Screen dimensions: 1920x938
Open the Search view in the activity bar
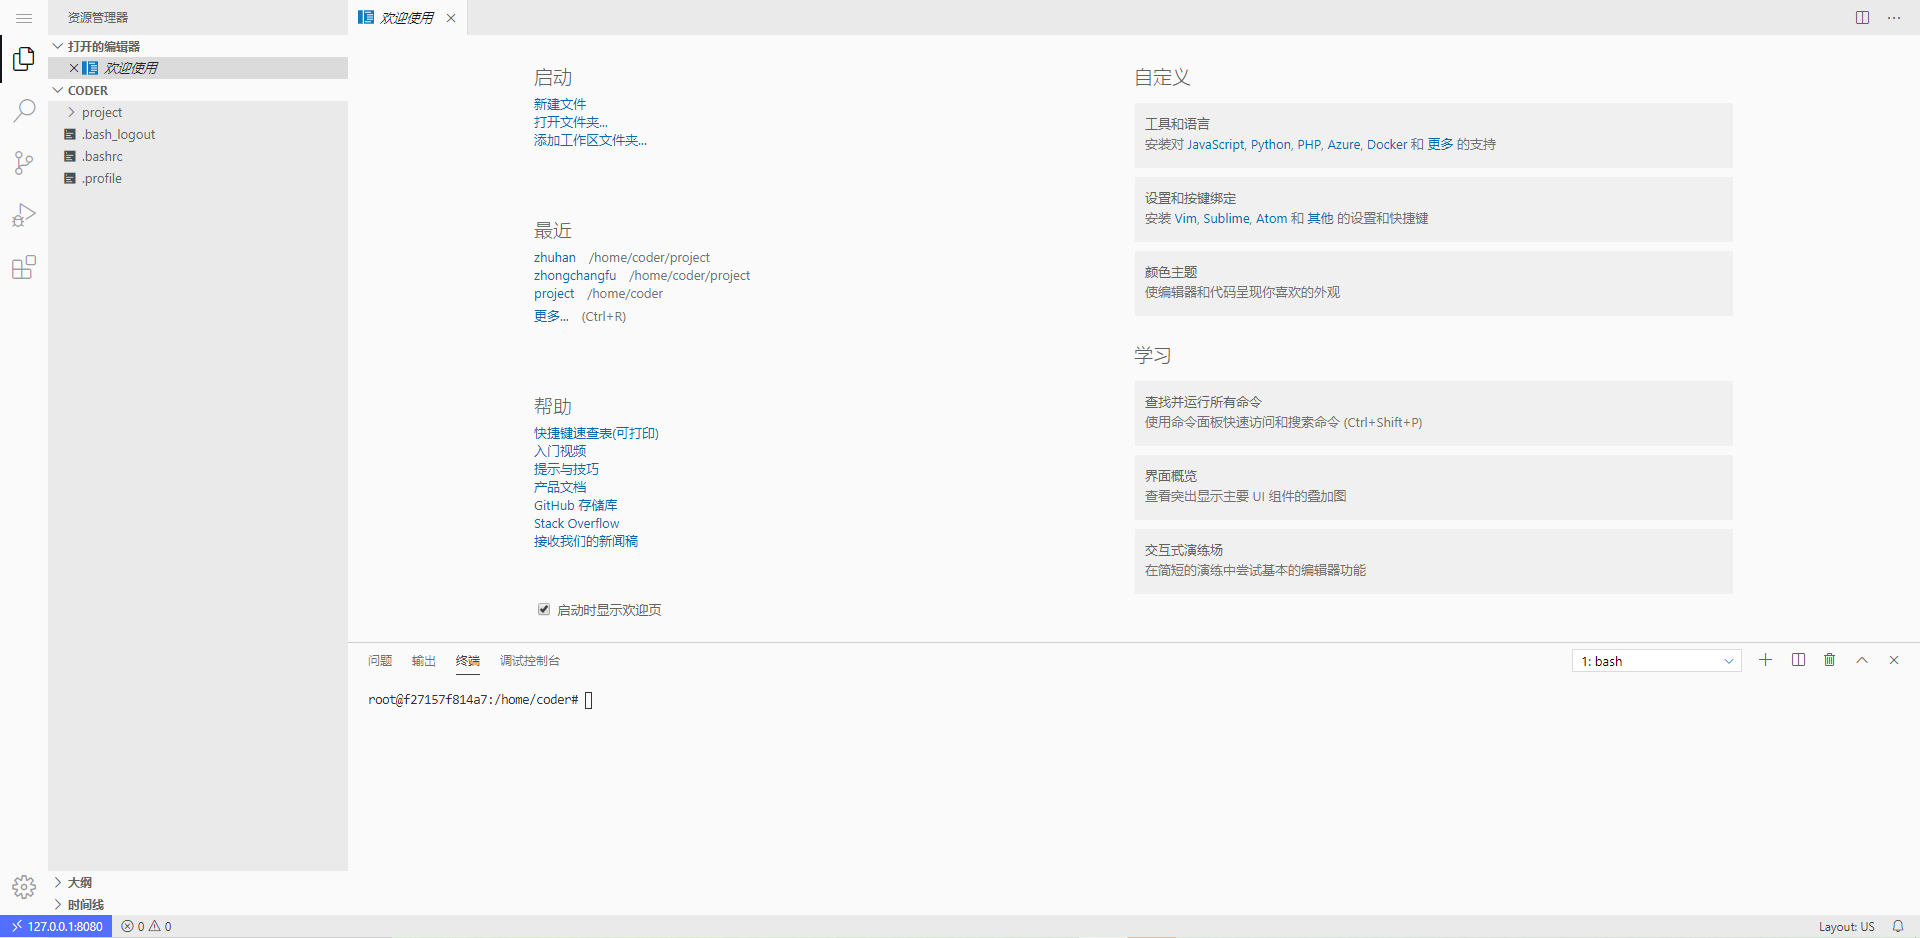click(24, 110)
